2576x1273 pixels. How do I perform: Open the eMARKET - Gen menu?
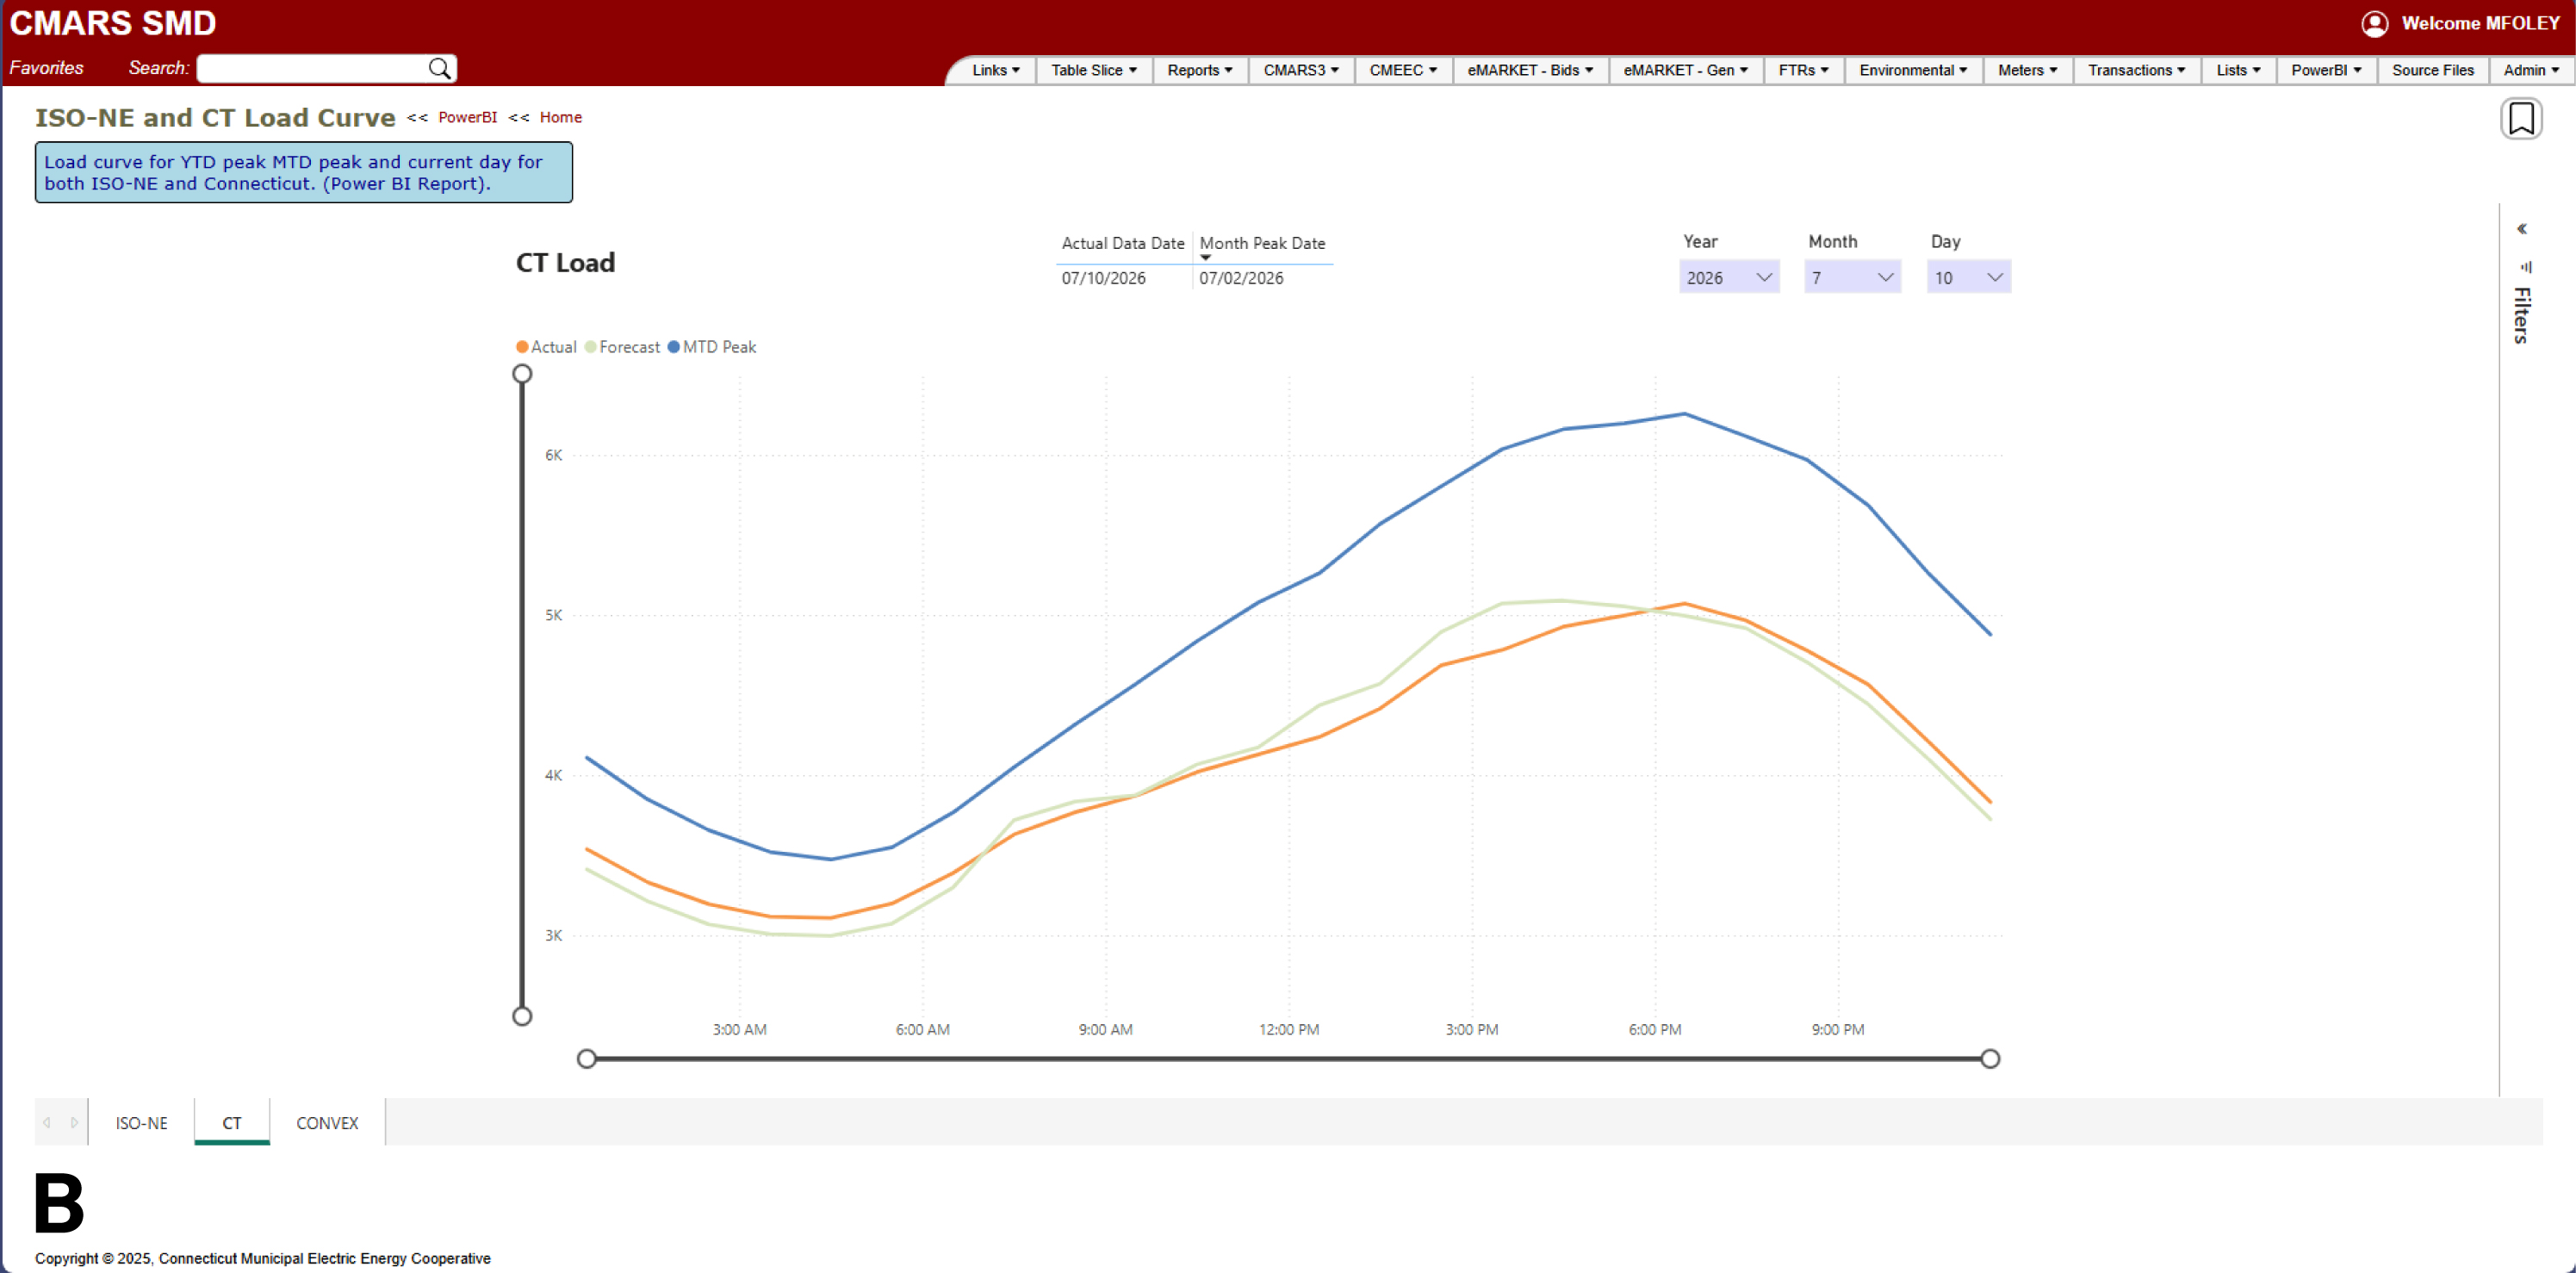click(x=1685, y=70)
